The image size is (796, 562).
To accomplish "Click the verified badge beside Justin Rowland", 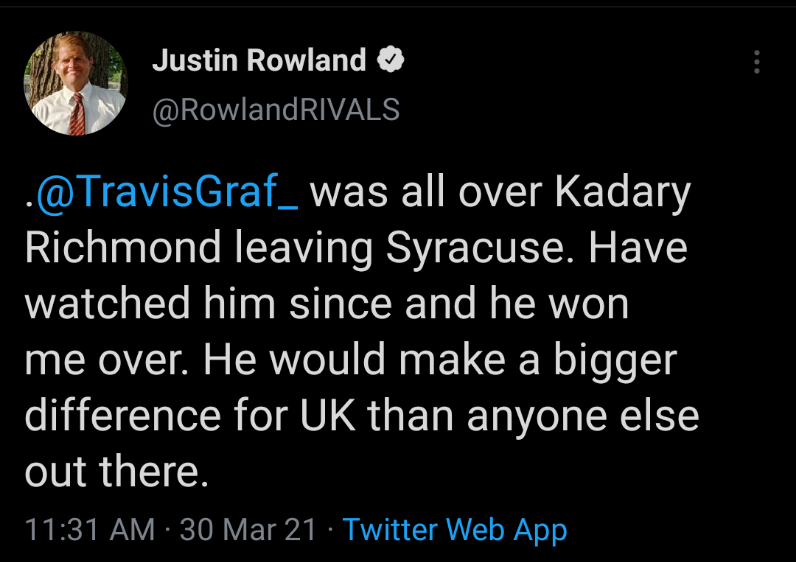I will [391, 61].
